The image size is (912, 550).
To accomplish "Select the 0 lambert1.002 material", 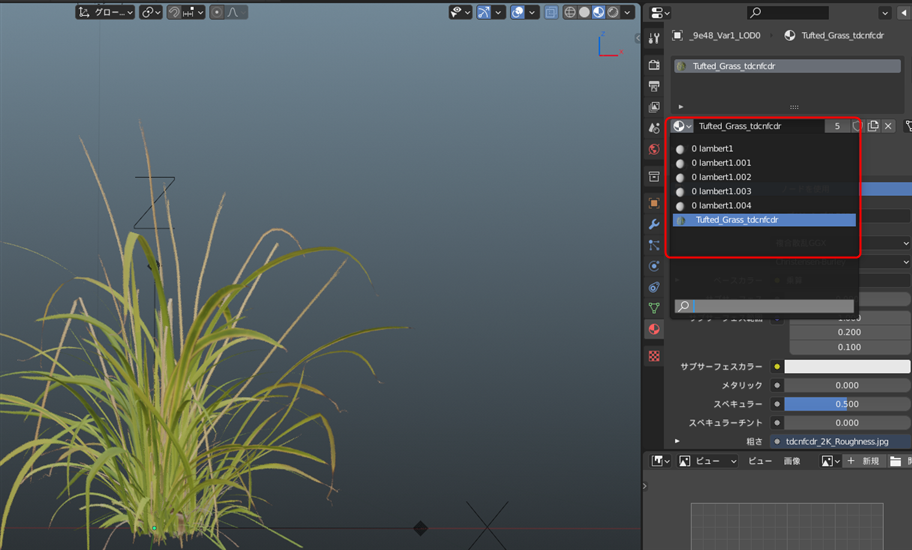I will pyautogui.click(x=764, y=177).
